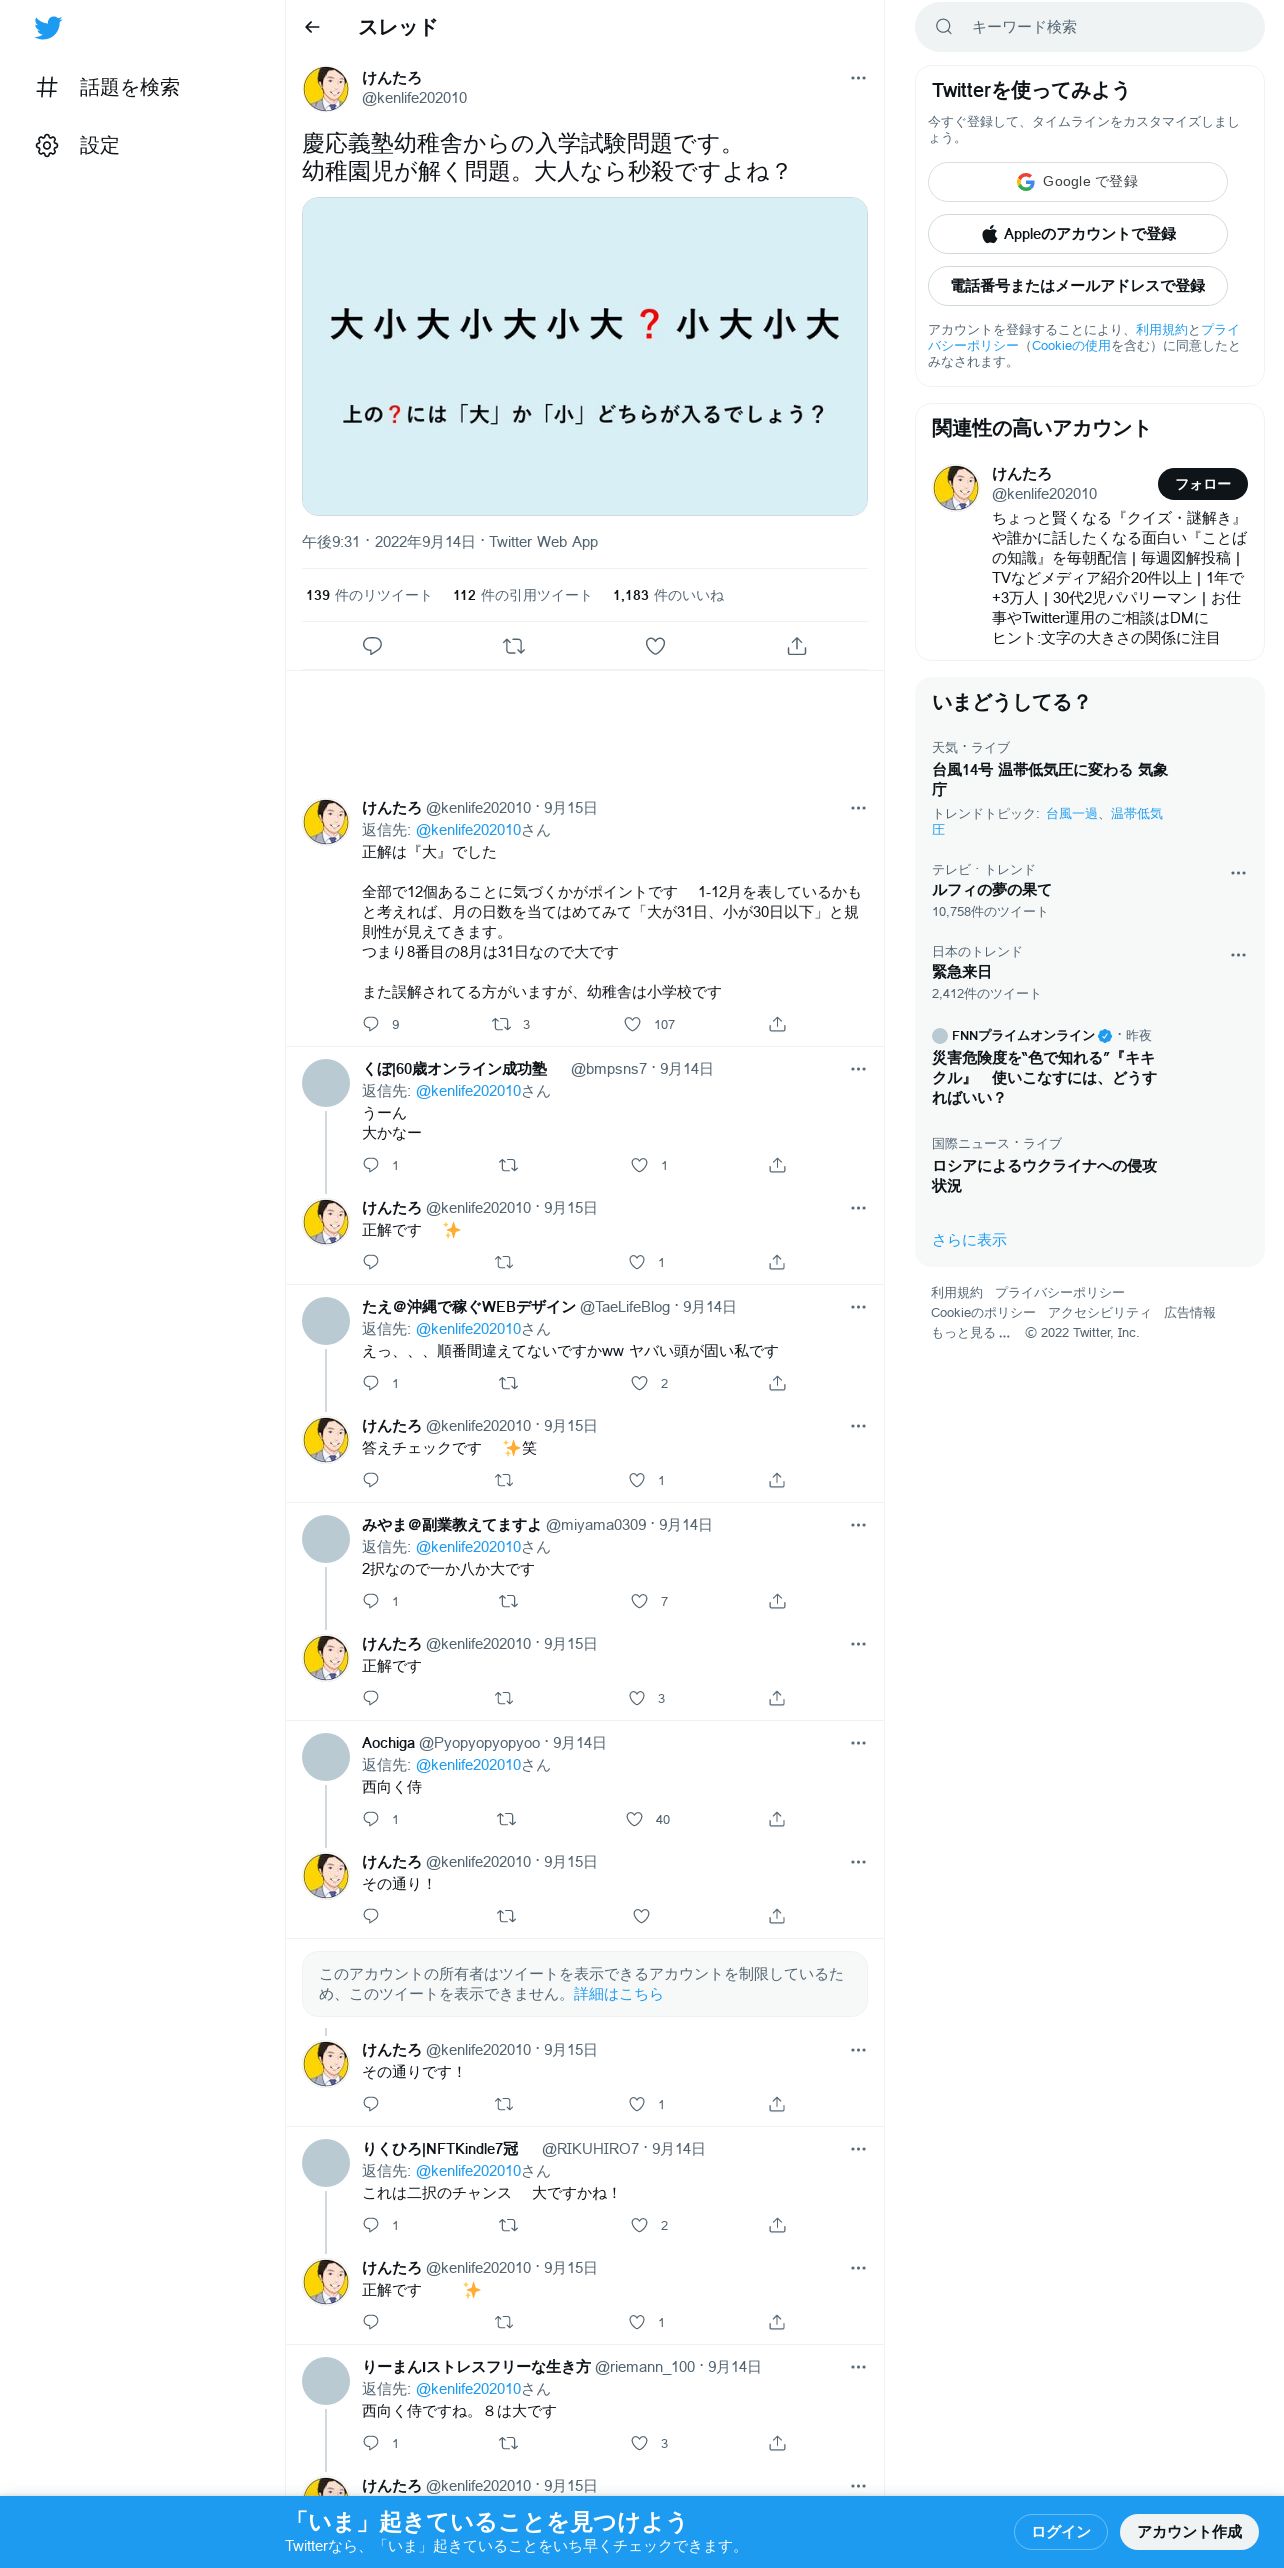
Task: Share the main quiz tweet
Action: (x=797, y=646)
